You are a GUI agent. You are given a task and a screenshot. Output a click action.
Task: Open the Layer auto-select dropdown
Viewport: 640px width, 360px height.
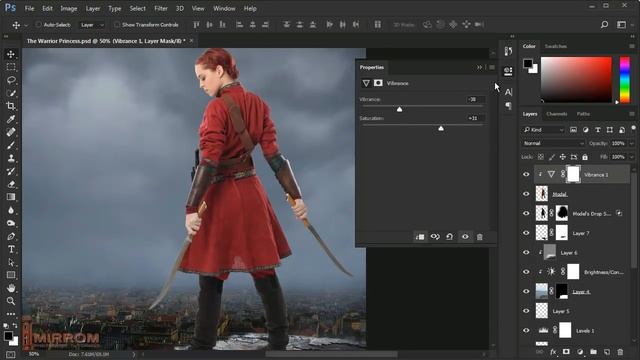[x=92, y=25]
